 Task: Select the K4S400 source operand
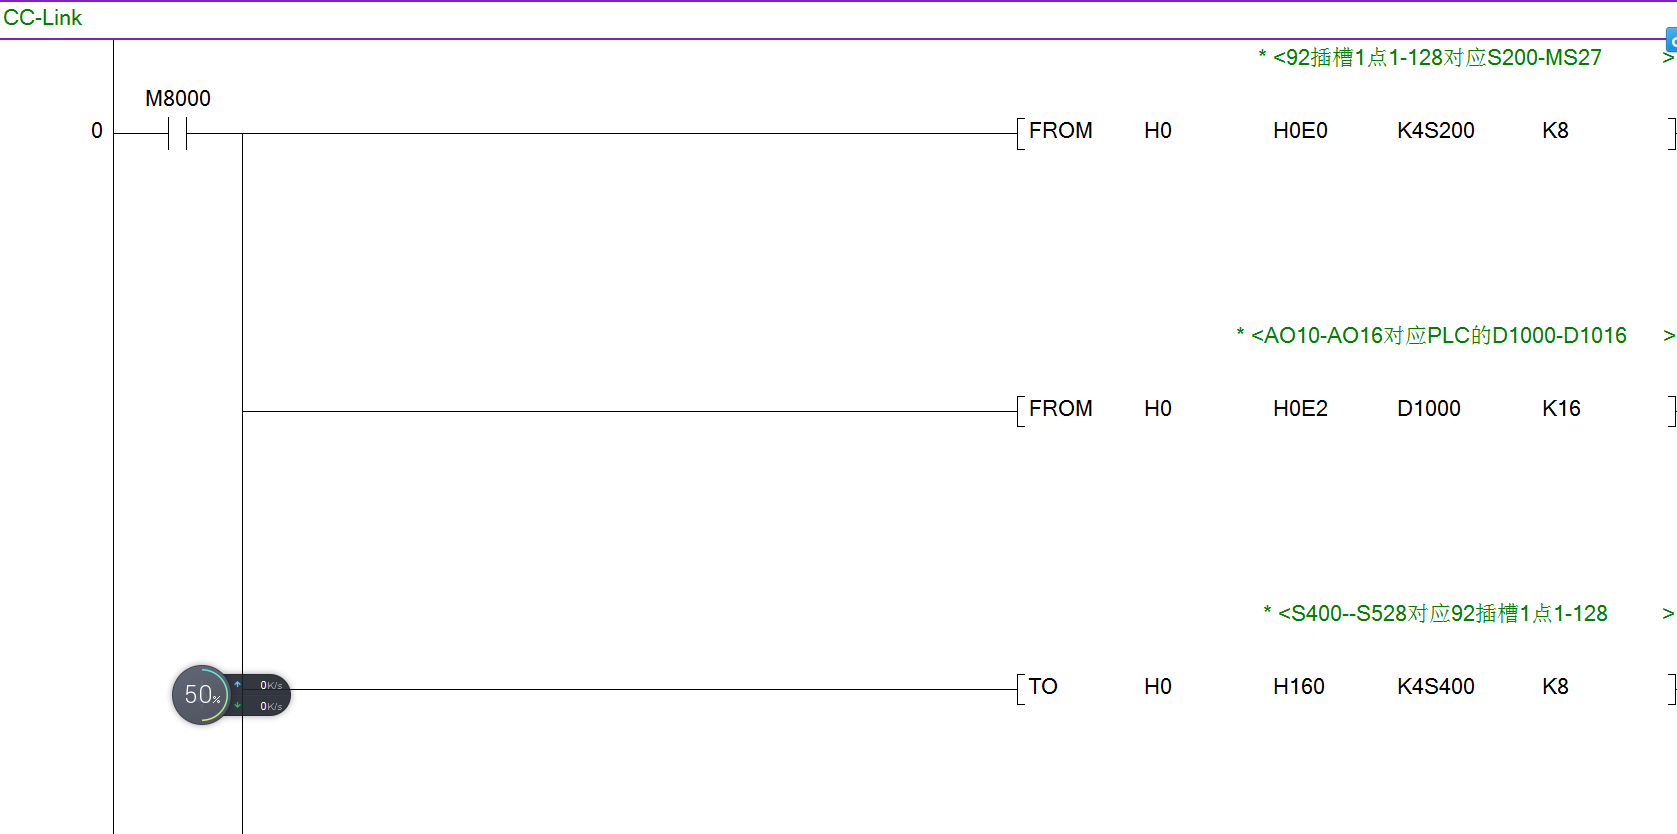pos(1435,687)
